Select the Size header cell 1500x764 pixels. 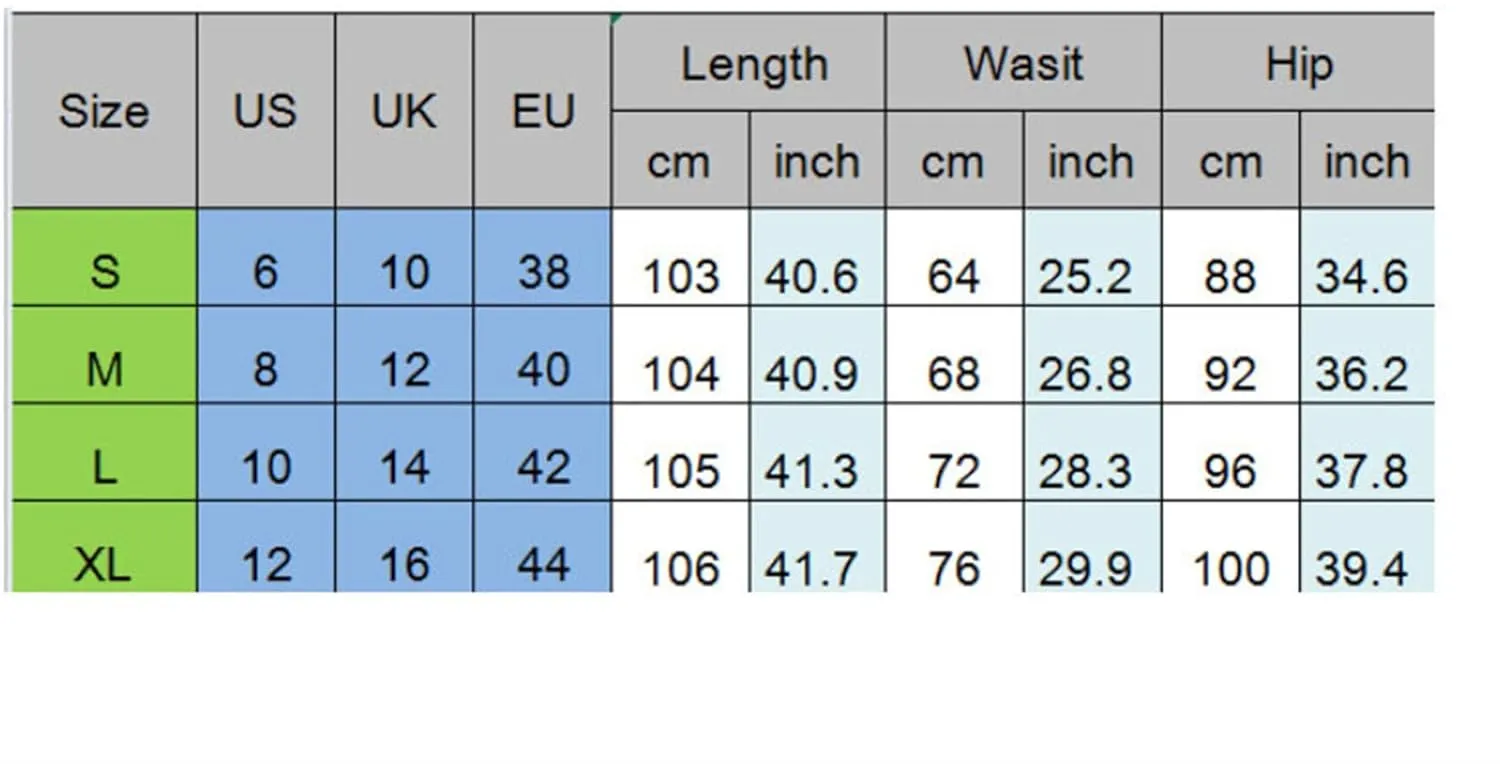click(x=104, y=111)
